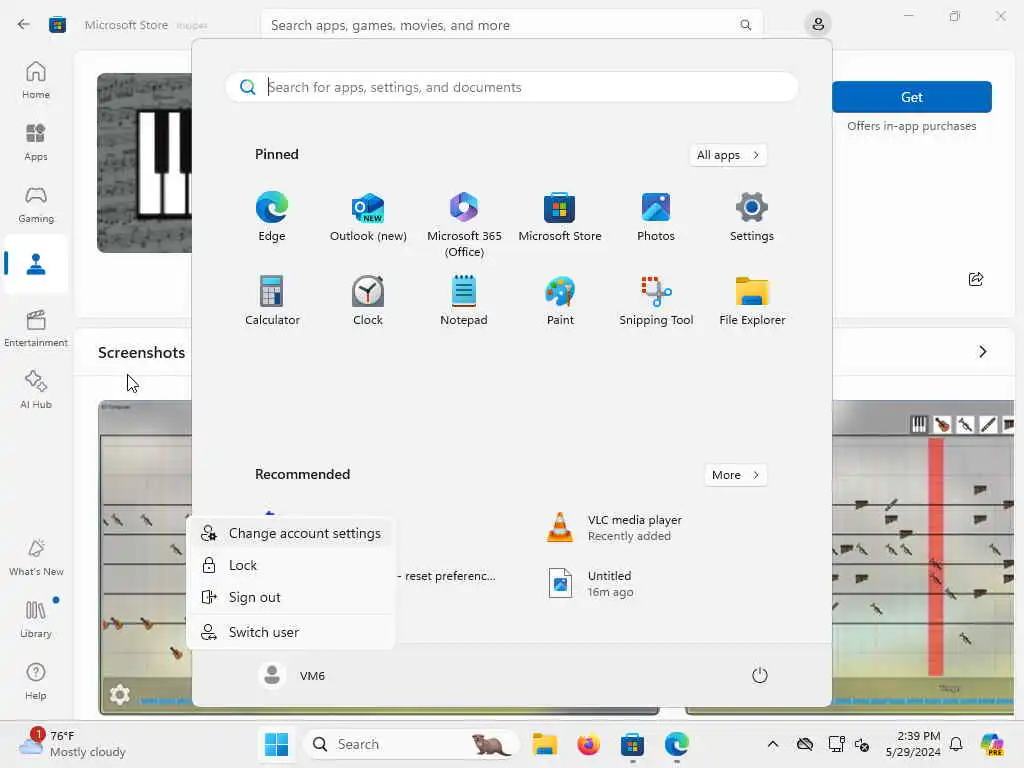
Task: Open Copilot preview taskbar icon
Action: click(x=992, y=744)
